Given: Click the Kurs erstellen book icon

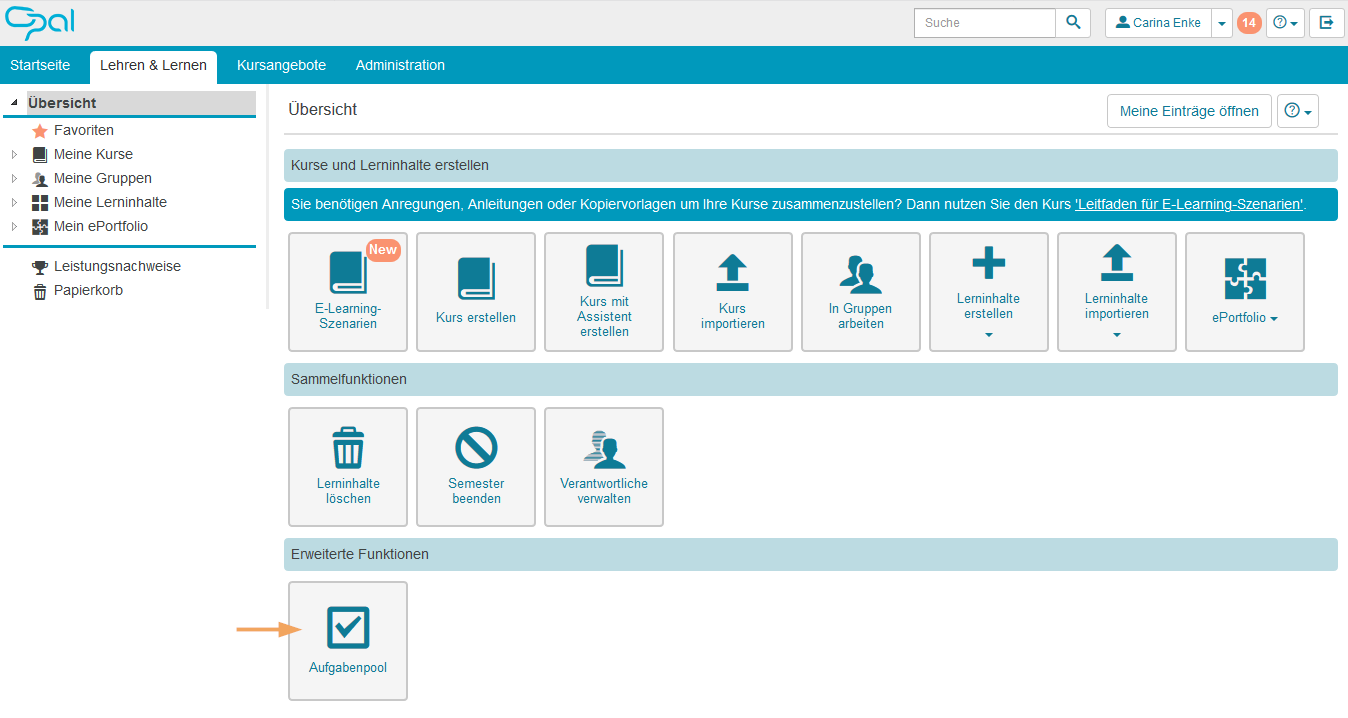Looking at the screenshot, I should click(476, 279).
